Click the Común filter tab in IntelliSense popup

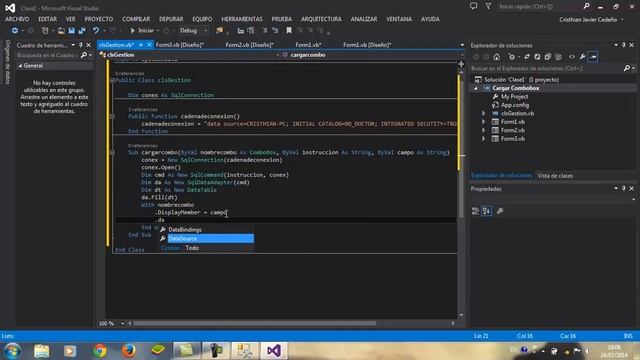click(x=170, y=248)
